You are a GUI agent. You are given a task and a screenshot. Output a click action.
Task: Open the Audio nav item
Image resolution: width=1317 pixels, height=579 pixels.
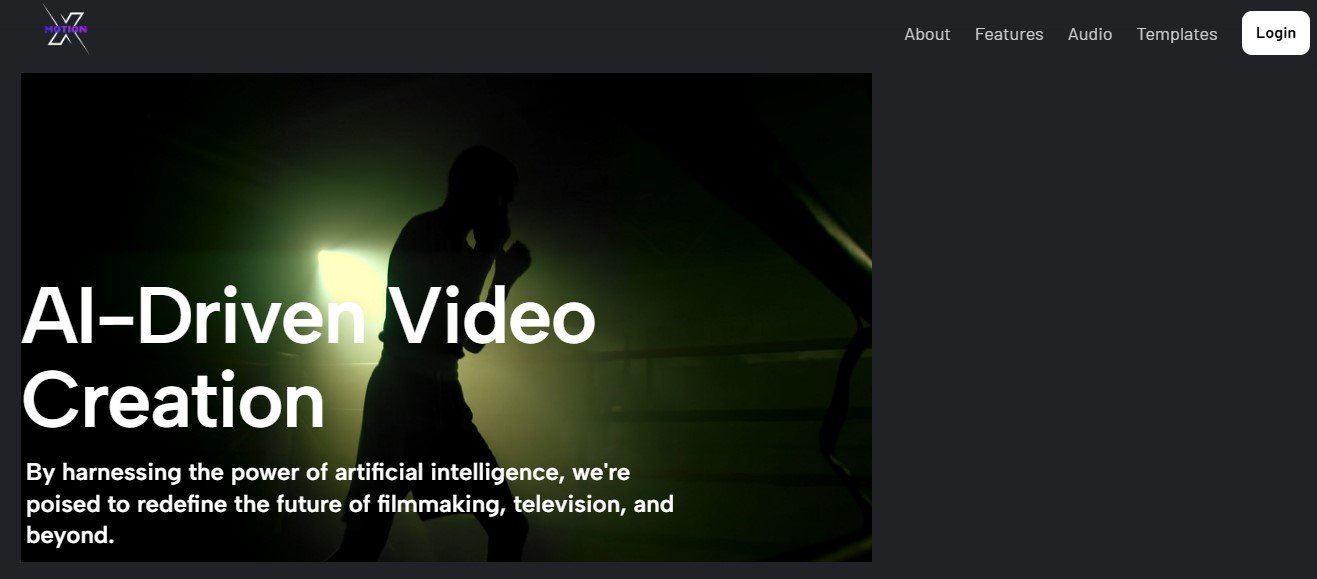(x=1090, y=34)
